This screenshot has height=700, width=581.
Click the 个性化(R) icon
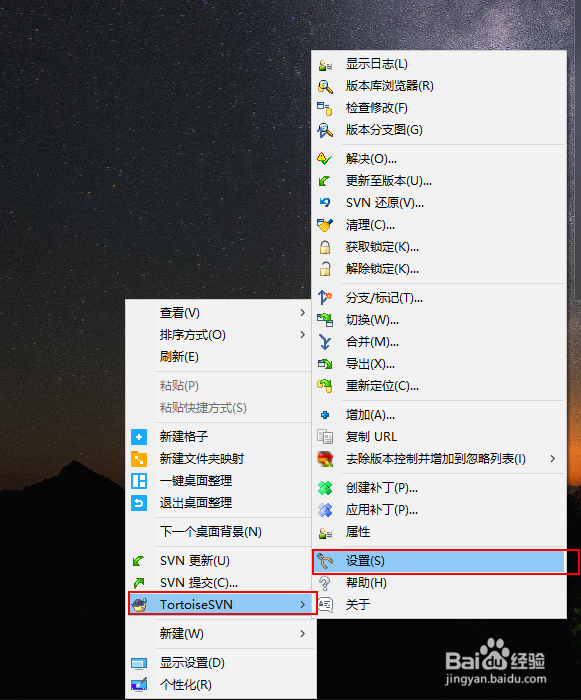139,685
